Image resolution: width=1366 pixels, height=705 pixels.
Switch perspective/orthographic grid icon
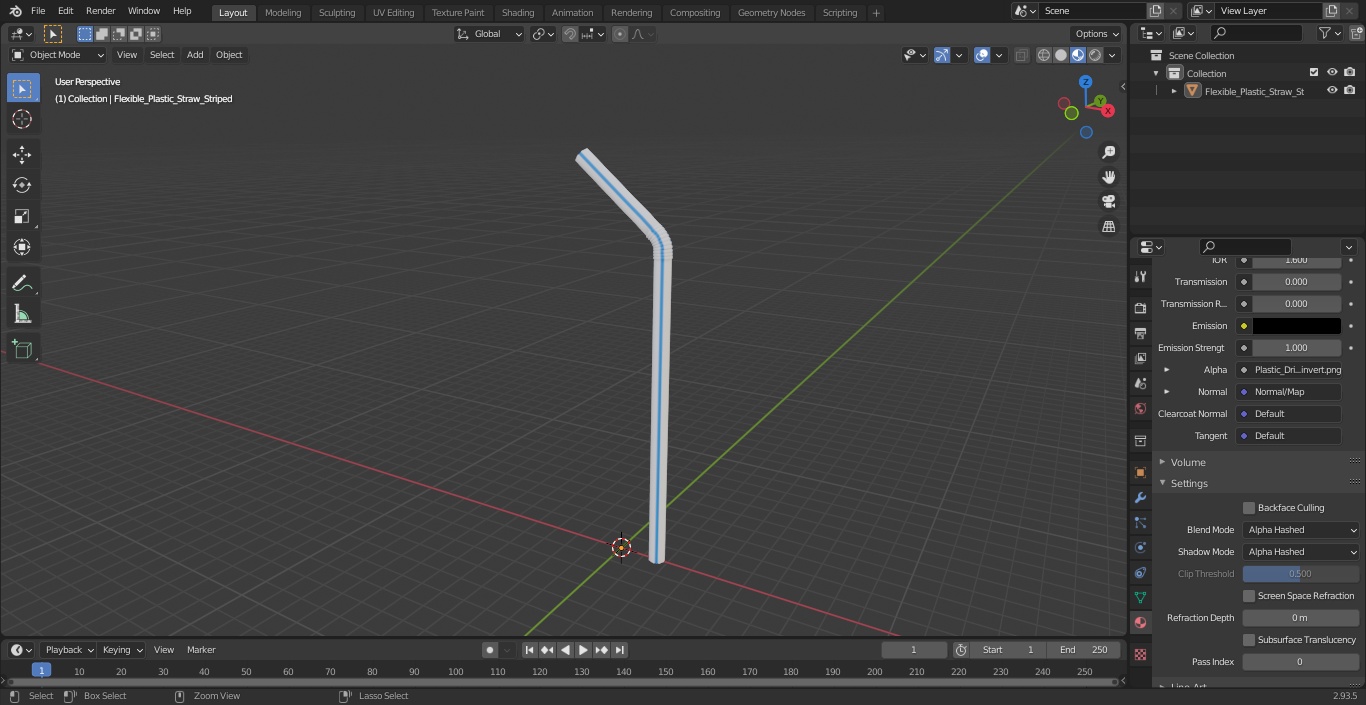tap(1108, 227)
